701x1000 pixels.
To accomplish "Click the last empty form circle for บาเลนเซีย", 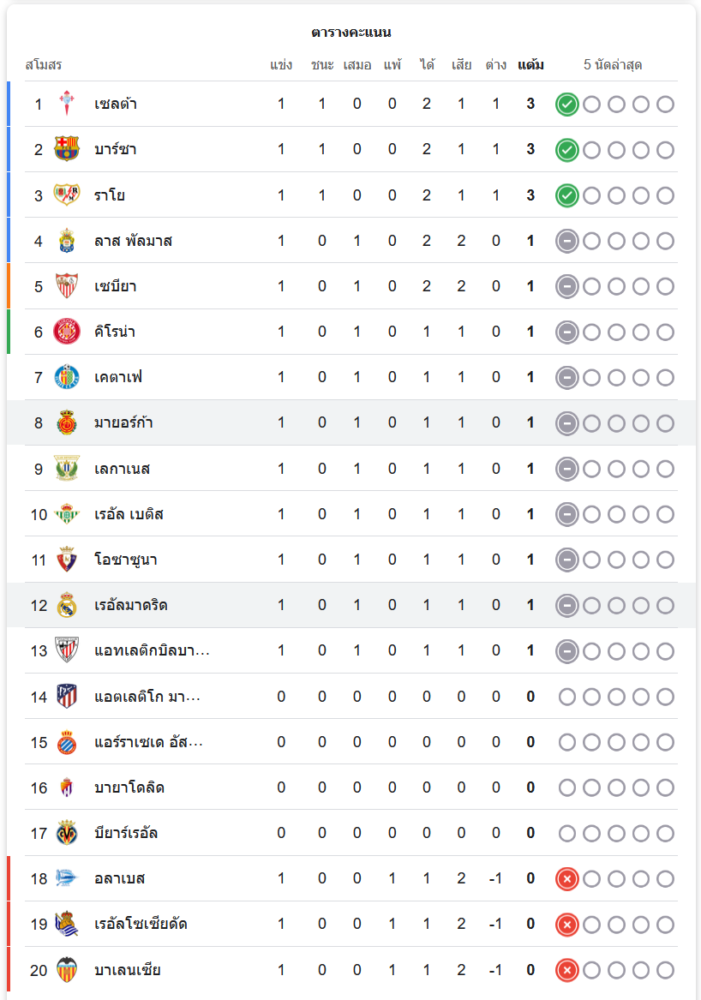I will pos(665,969).
